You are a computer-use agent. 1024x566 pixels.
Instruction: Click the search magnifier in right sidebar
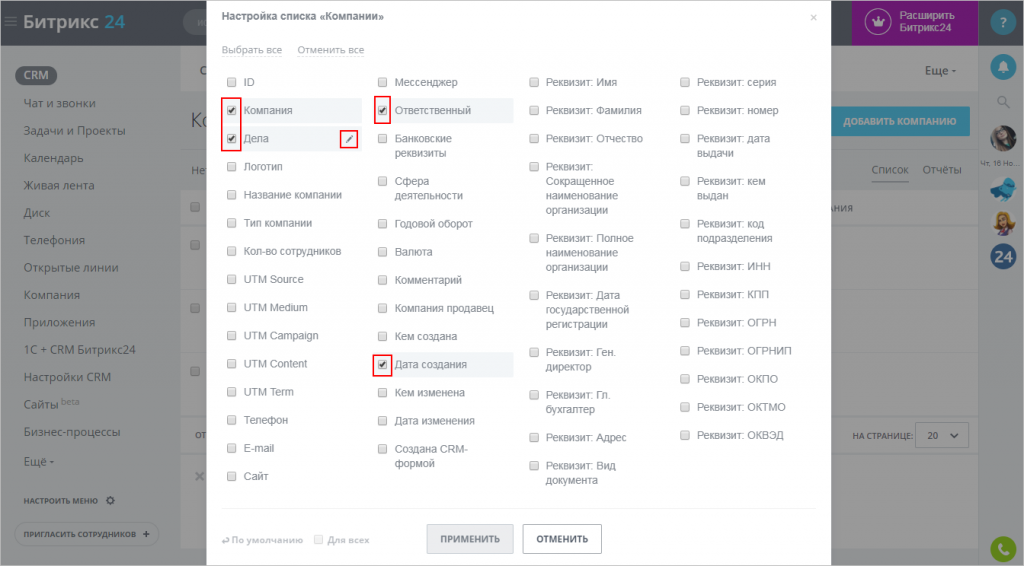coord(1003,101)
